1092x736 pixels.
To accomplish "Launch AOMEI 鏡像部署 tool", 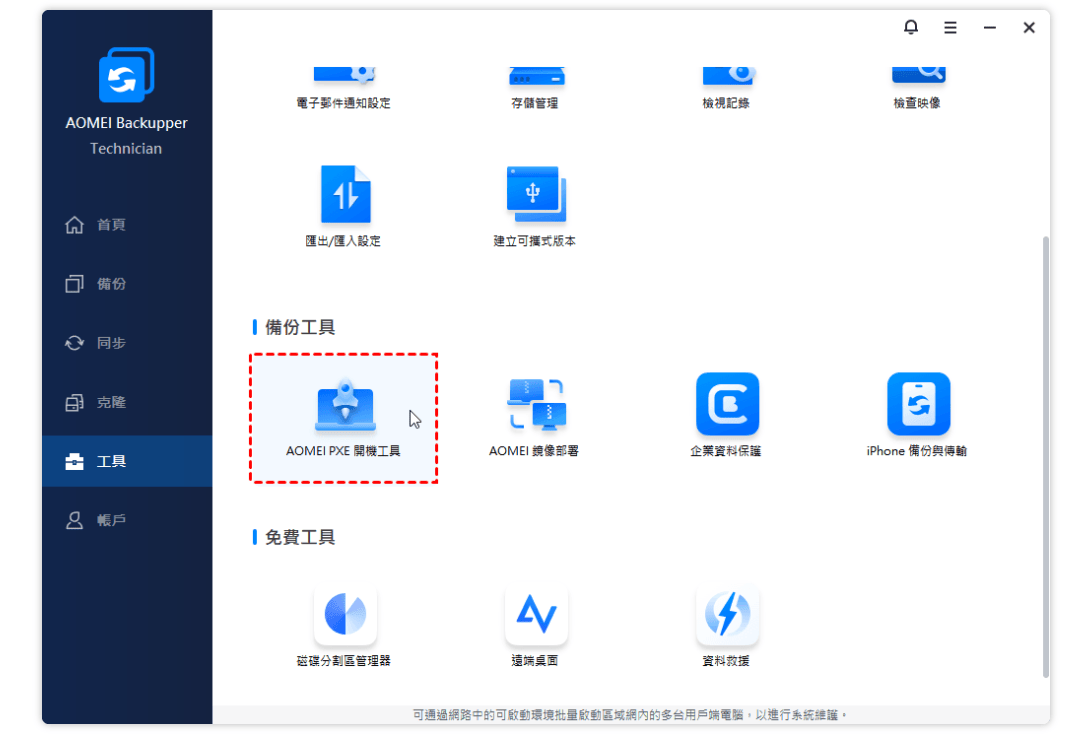I will [x=536, y=405].
